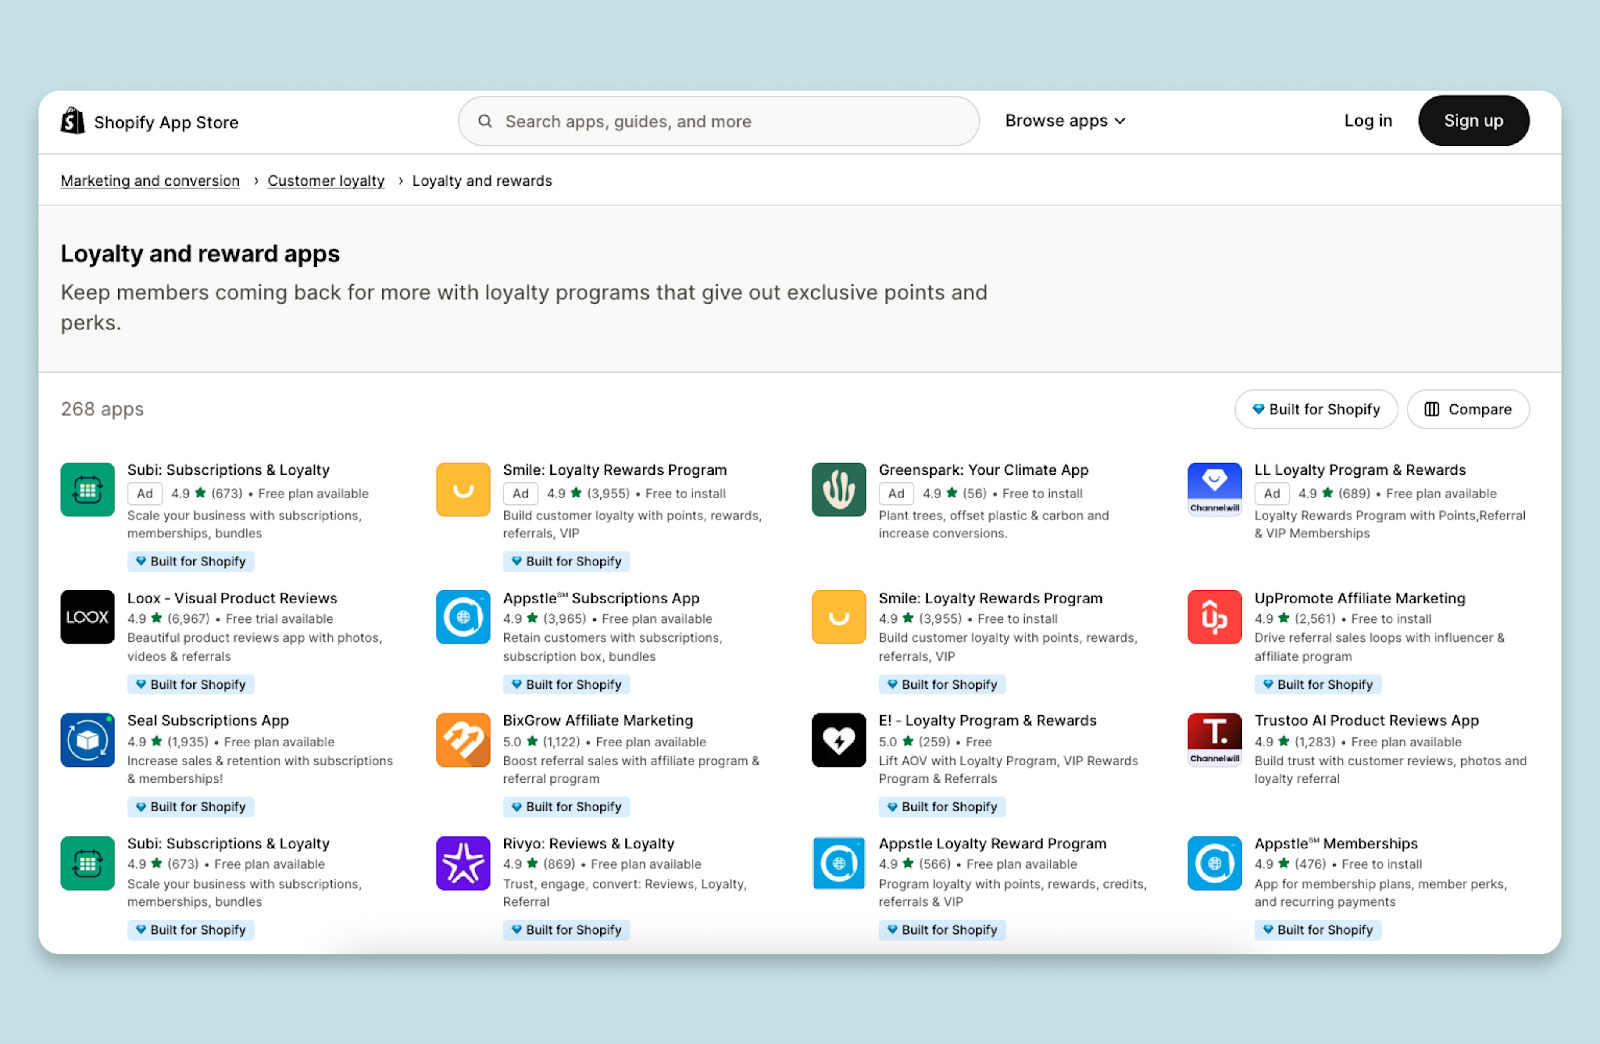Open LL Loyalty Program & Rewards title

coord(1360,470)
